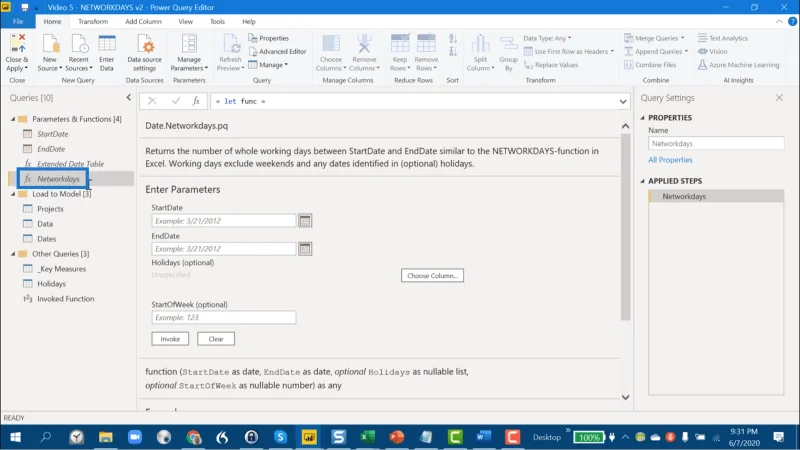Click the query Name field
This screenshot has height=450, width=800.
click(716, 144)
